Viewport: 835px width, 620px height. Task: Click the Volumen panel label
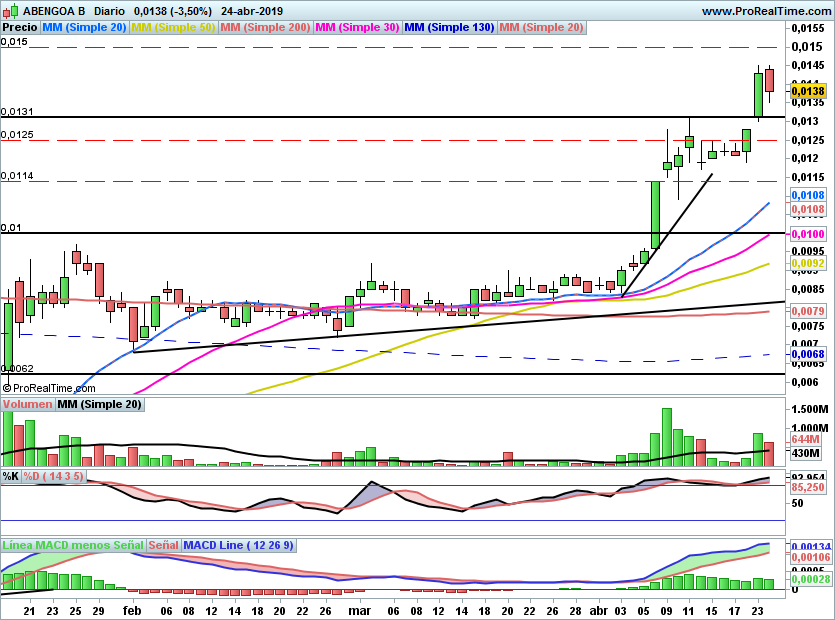28,404
